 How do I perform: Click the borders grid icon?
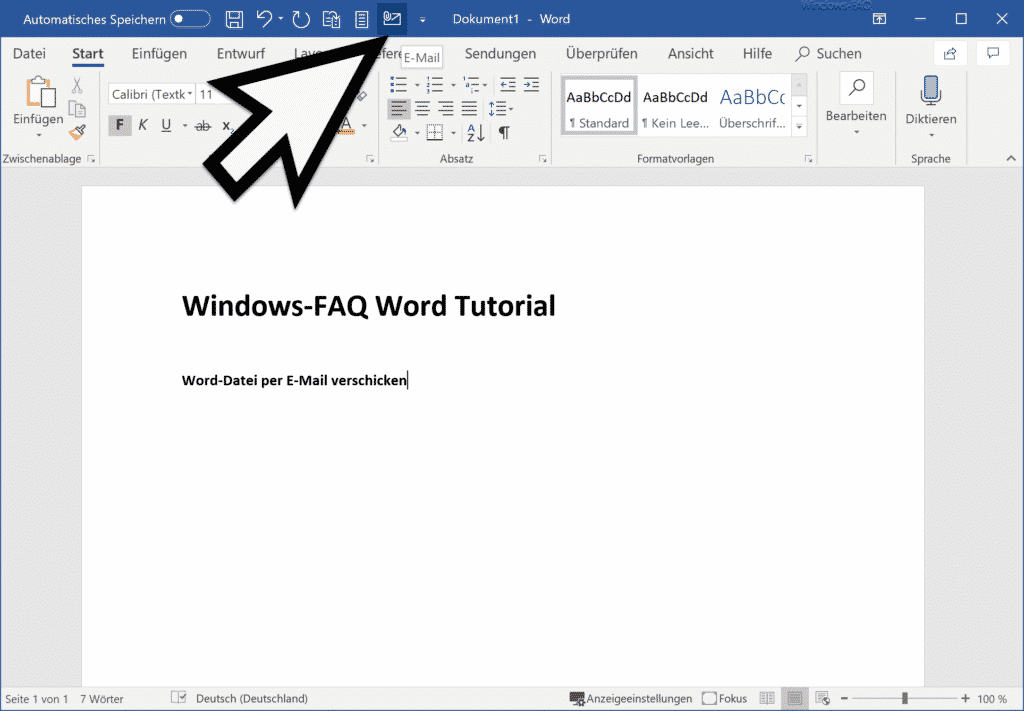[434, 133]
